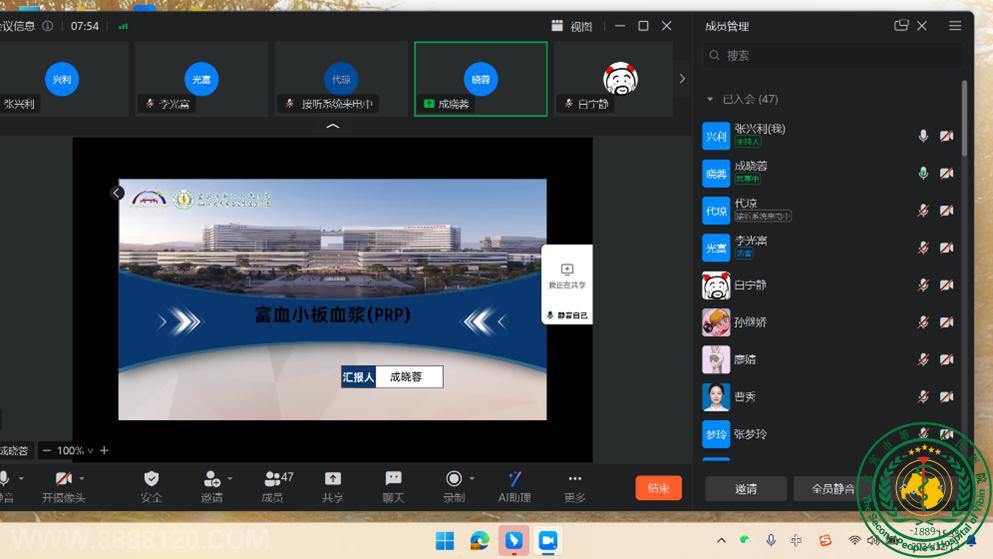Open the 更多 more options icon
This screenshot has height=559, width=993.
click(x=574, y=480)
